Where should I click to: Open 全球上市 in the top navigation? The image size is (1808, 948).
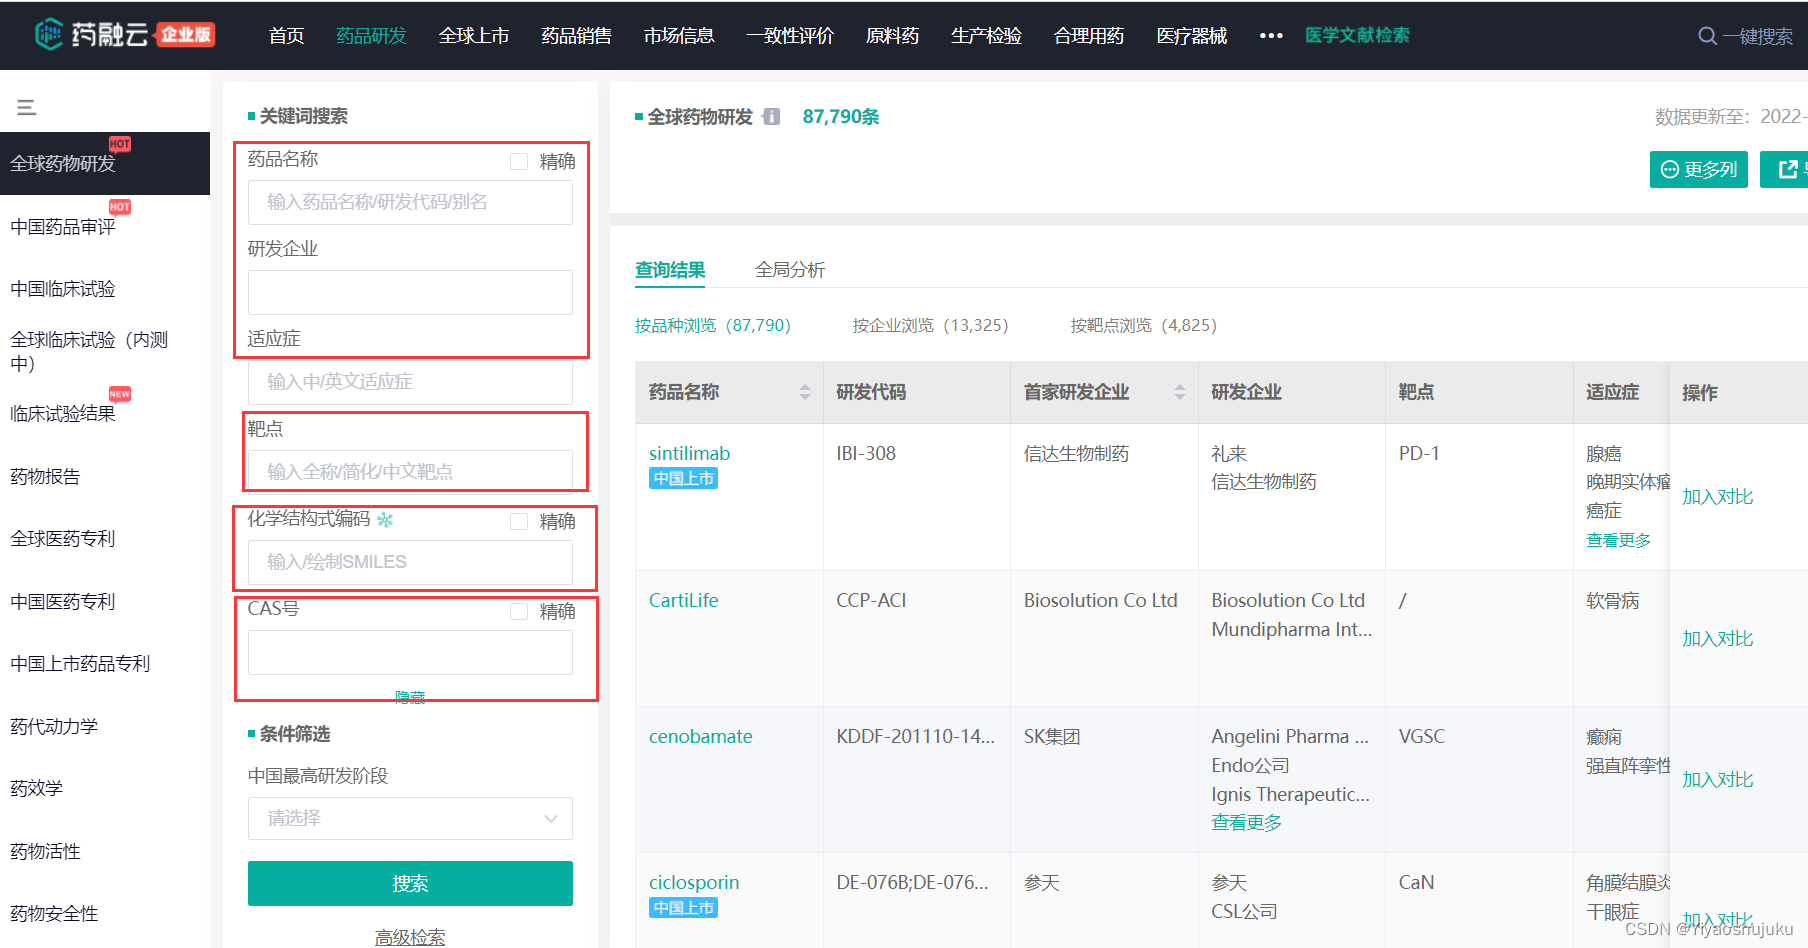tap(474, 36)
